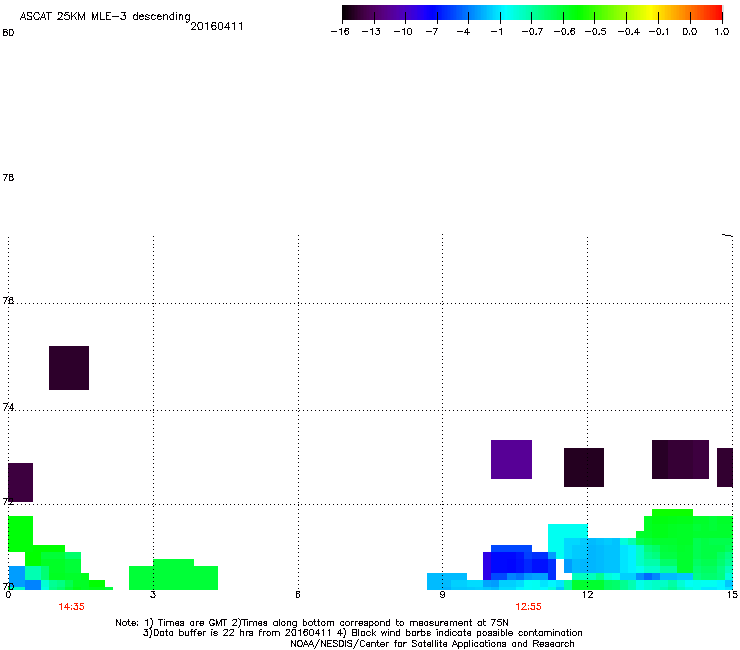
Task: Select the wide dark rectangle between longitudes 12 and 15
Action: point(681,459)
